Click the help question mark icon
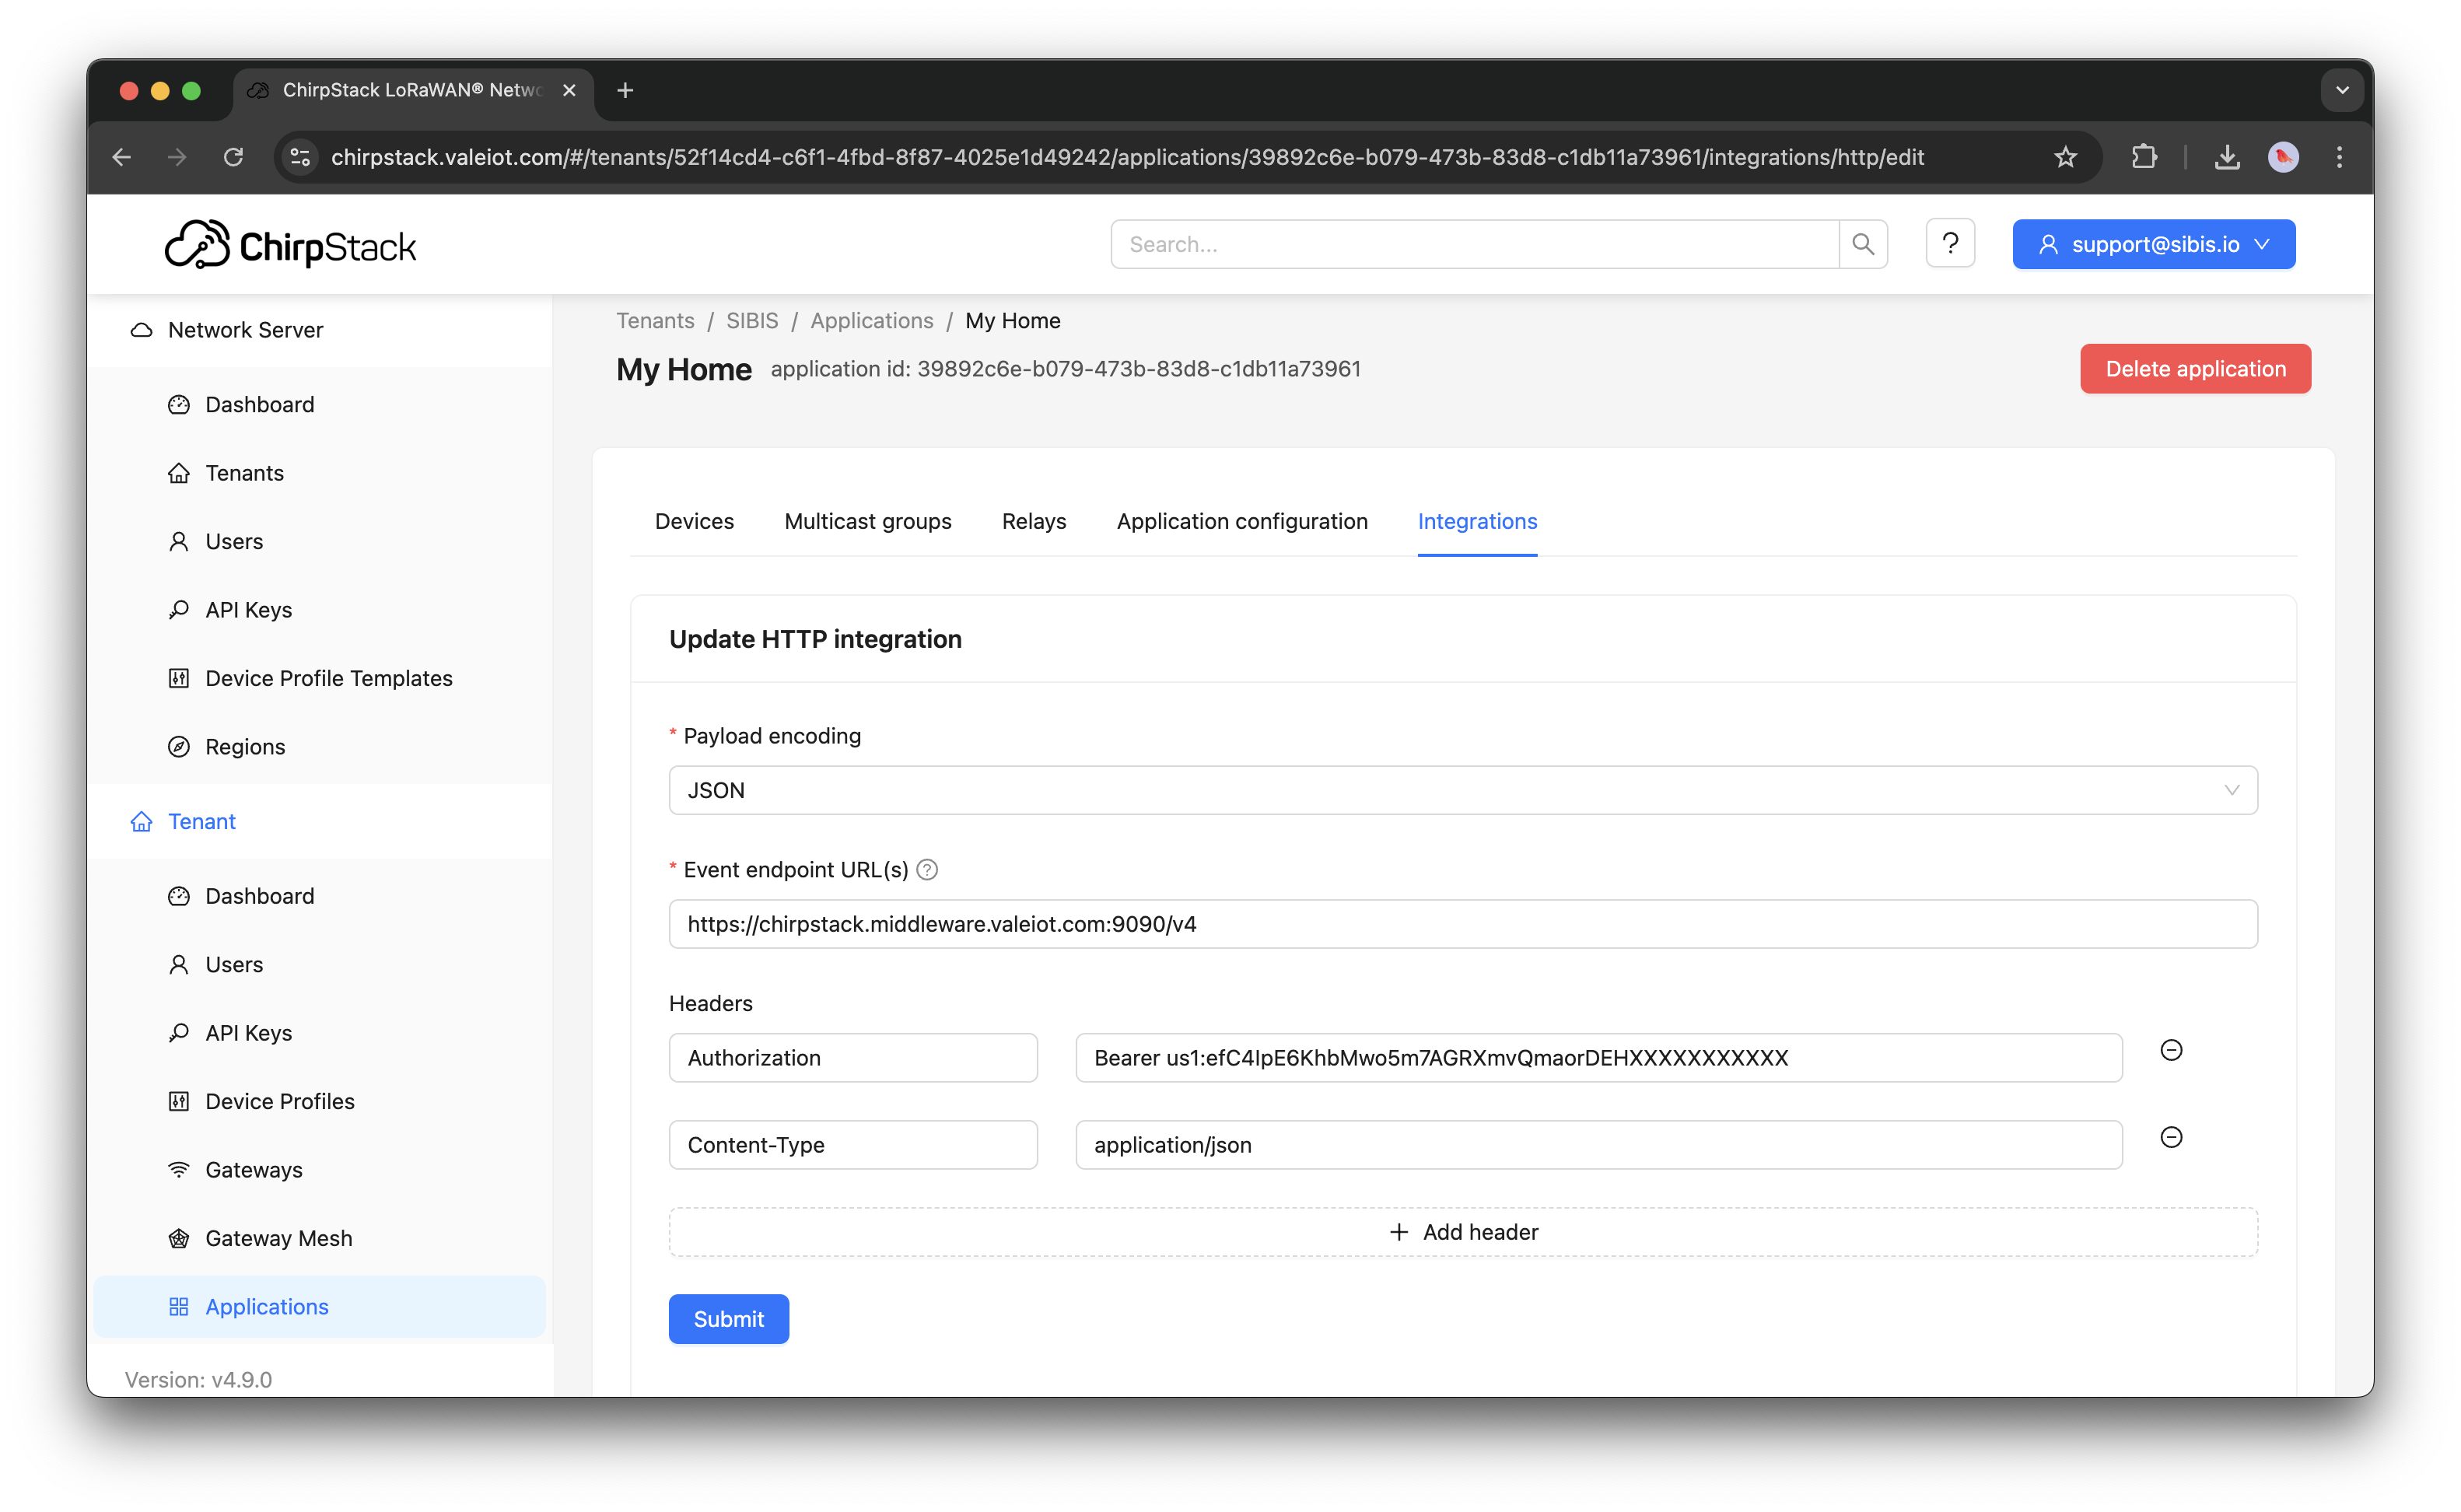2461x1512 pixels. [x=1949, y=243]
